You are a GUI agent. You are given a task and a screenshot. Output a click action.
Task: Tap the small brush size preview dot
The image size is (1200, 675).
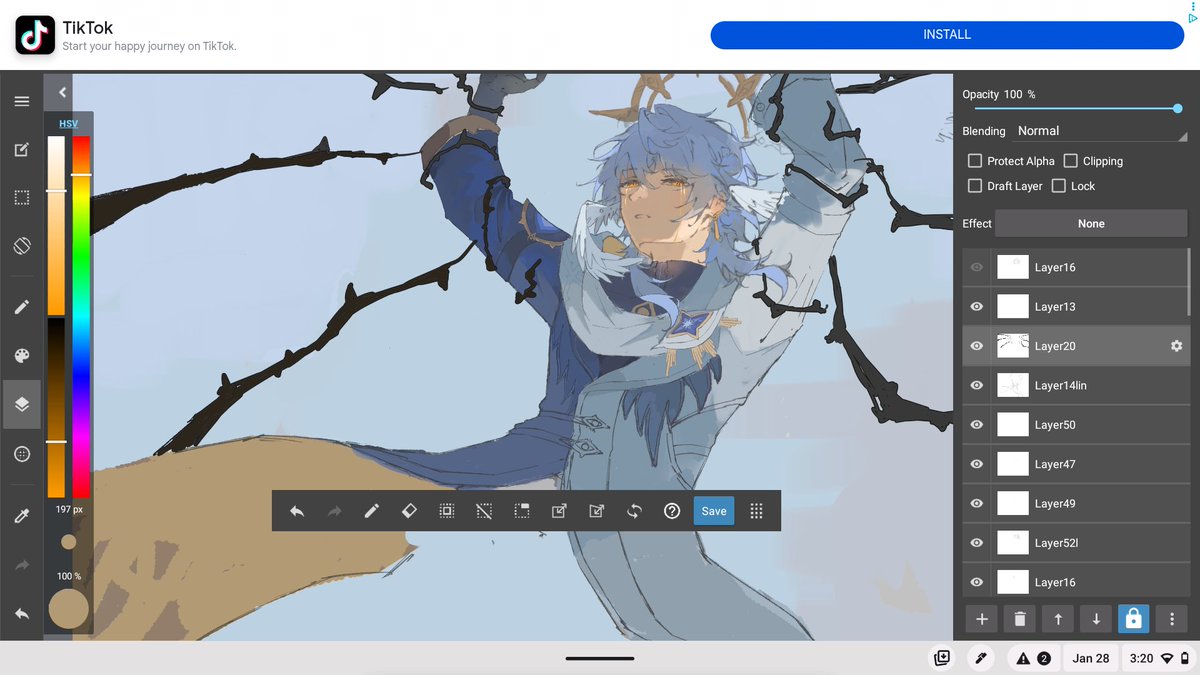[x=68, y=542]
